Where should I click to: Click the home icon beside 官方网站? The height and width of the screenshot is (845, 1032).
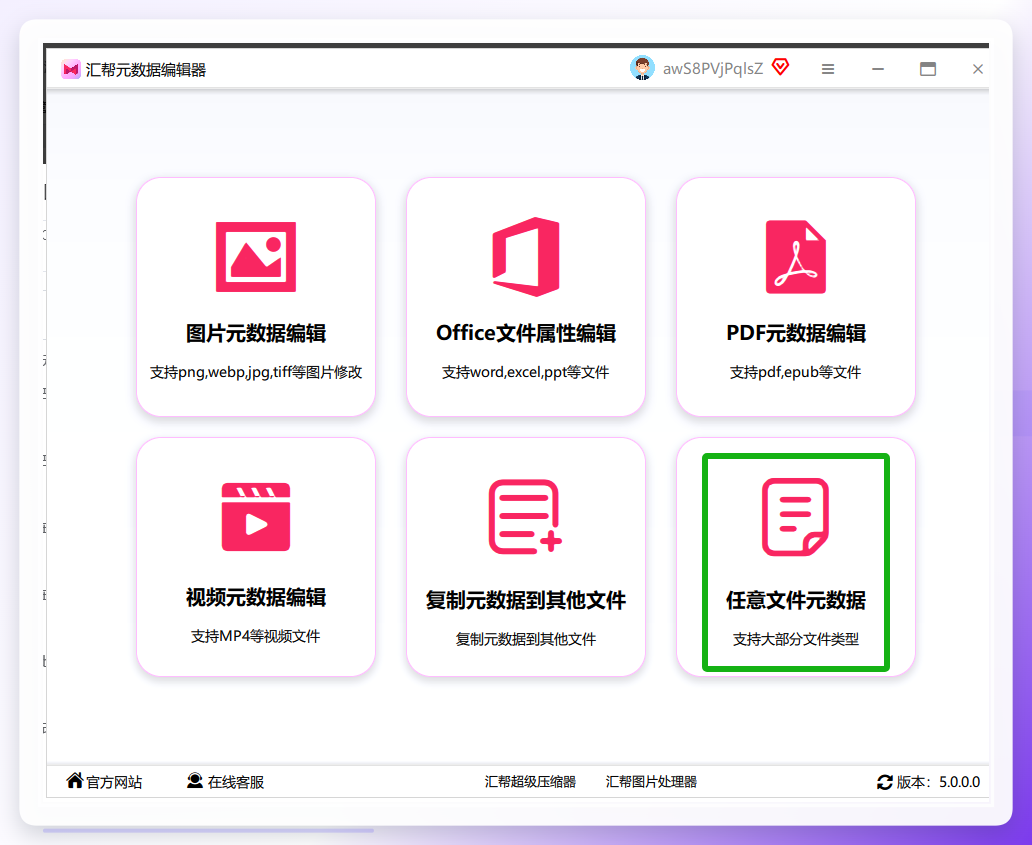click(75, 781)
